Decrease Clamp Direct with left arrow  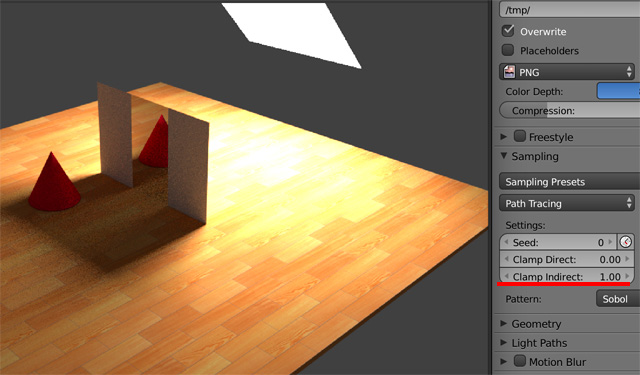tap(506, 259)
